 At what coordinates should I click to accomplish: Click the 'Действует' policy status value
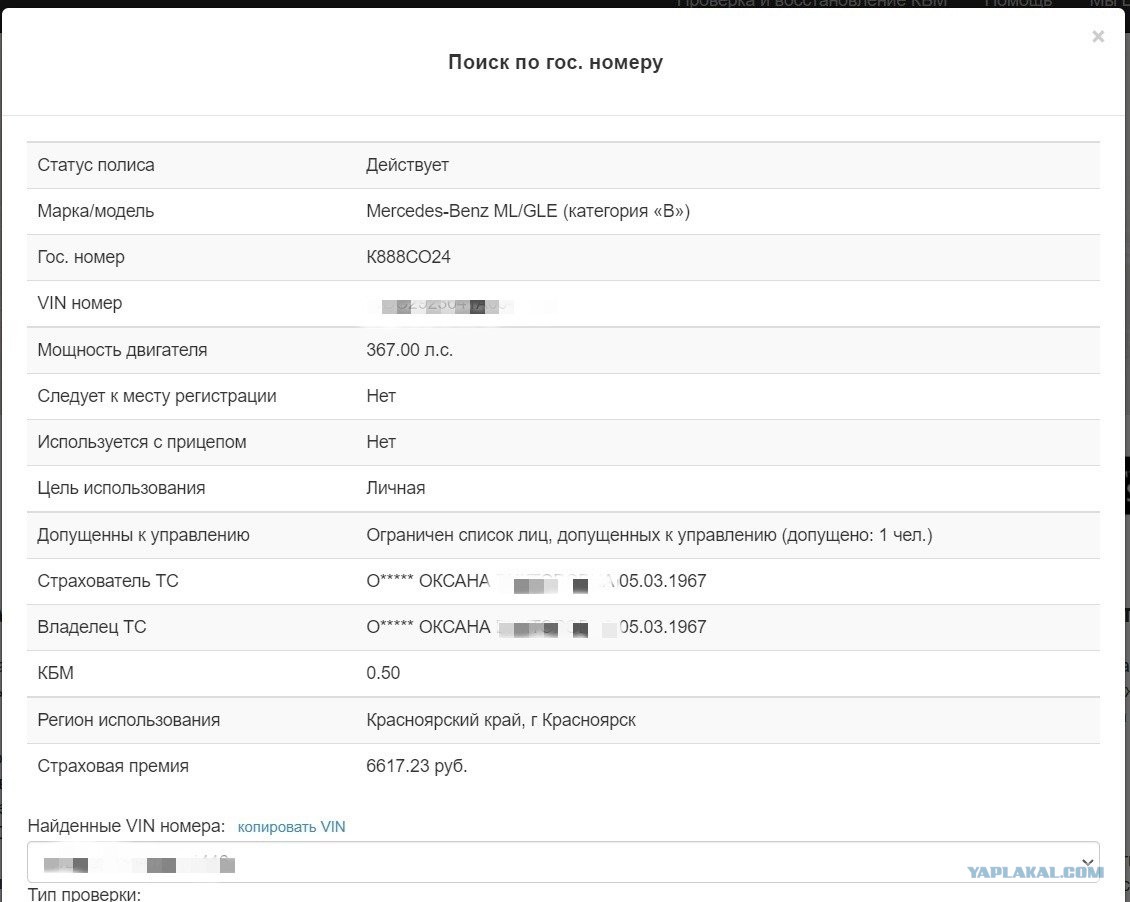pos(407,165)
